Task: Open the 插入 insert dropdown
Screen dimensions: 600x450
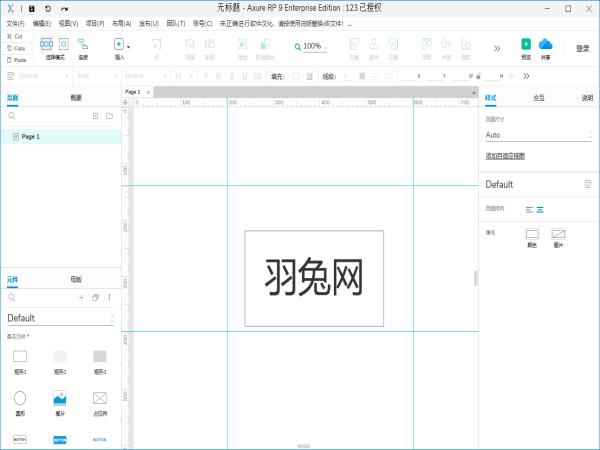Action: tap(121, 45)
